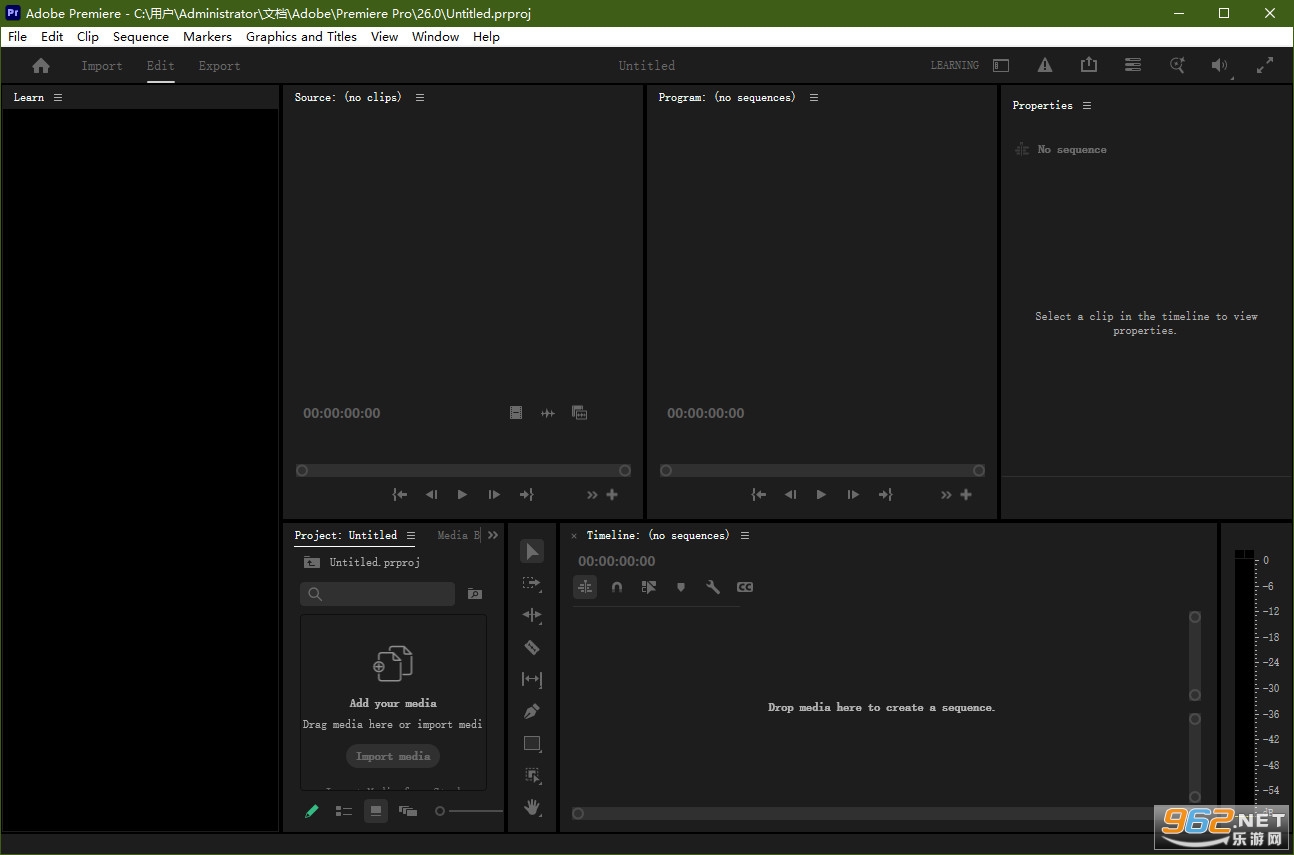This screenshot has height=855, width=1294.
Task: Click the Quick Export share icon
Action: [x=1089, y=65]
